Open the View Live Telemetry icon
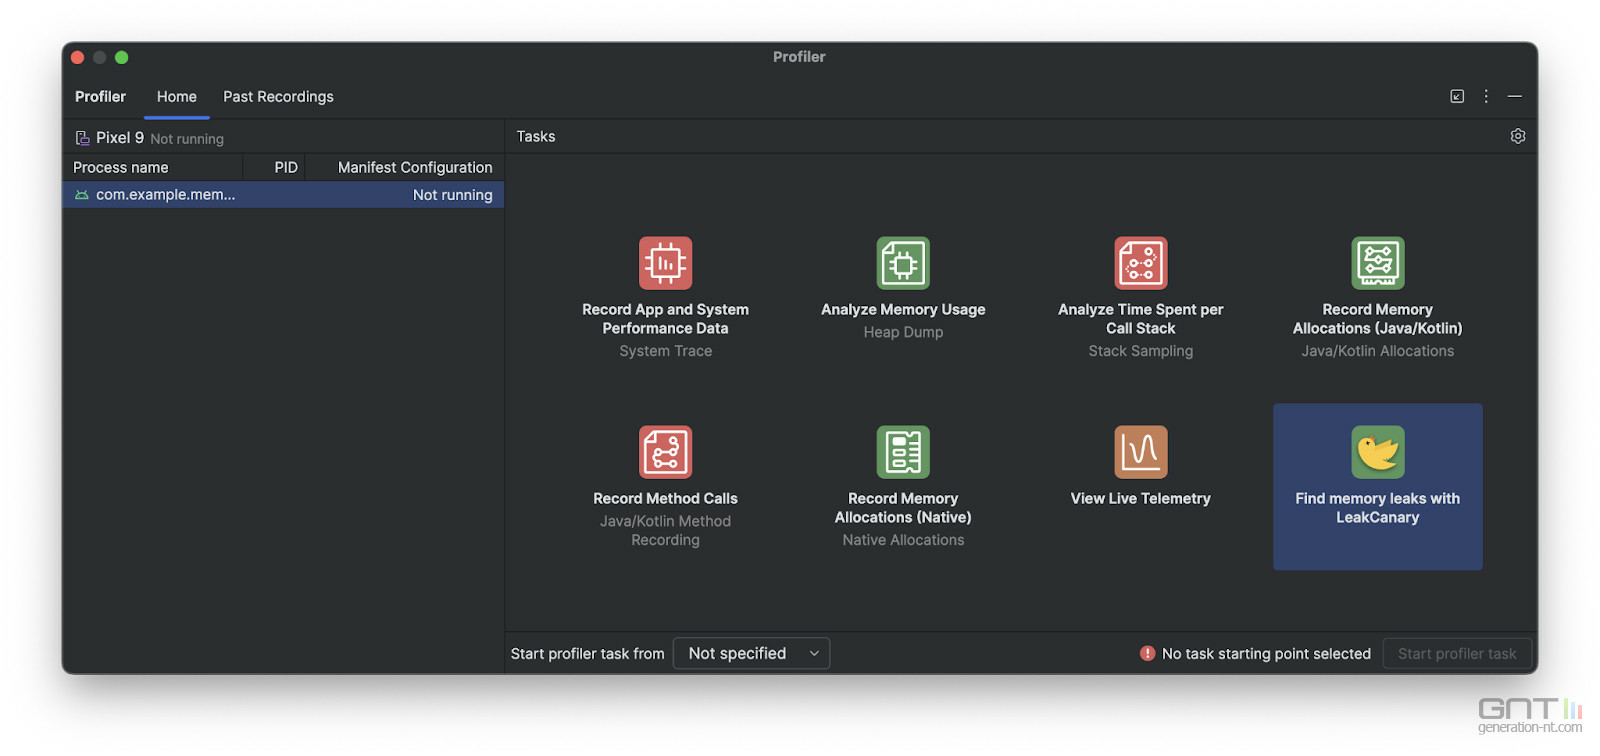Screen dimensions: 1600x756 click(1140, 452)
